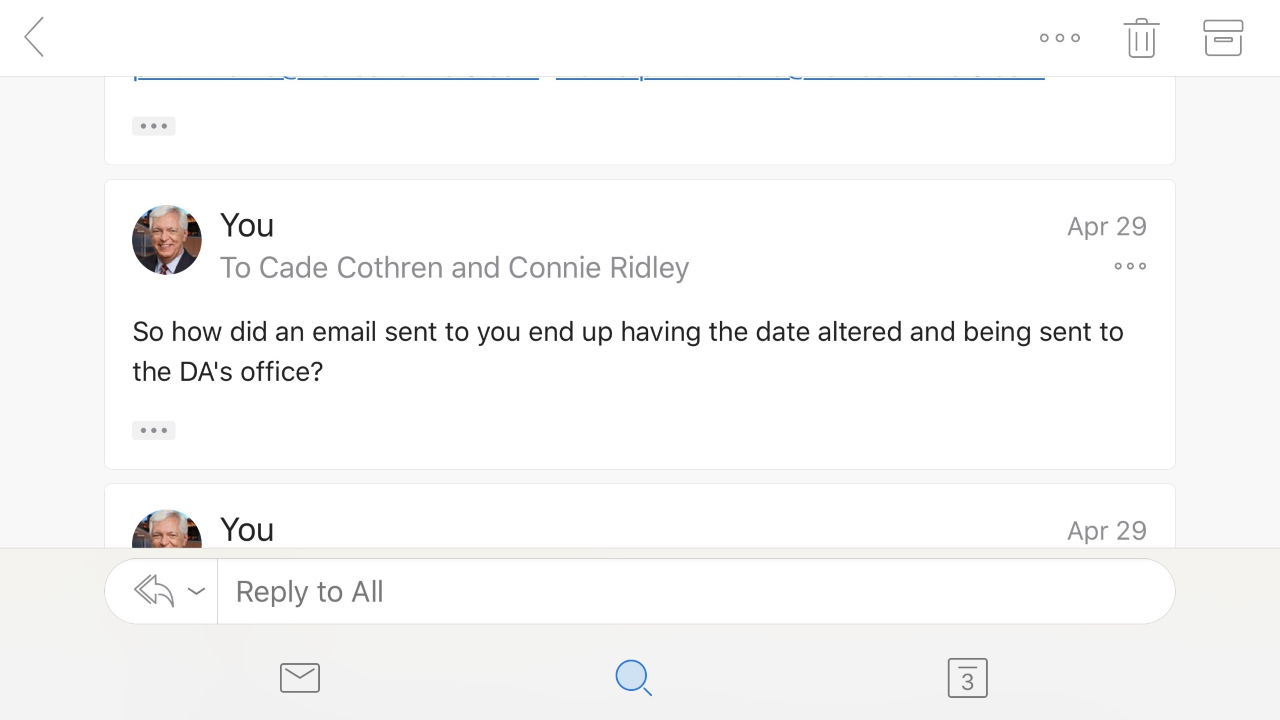Tap the Reply to All text field

[695, 591]
